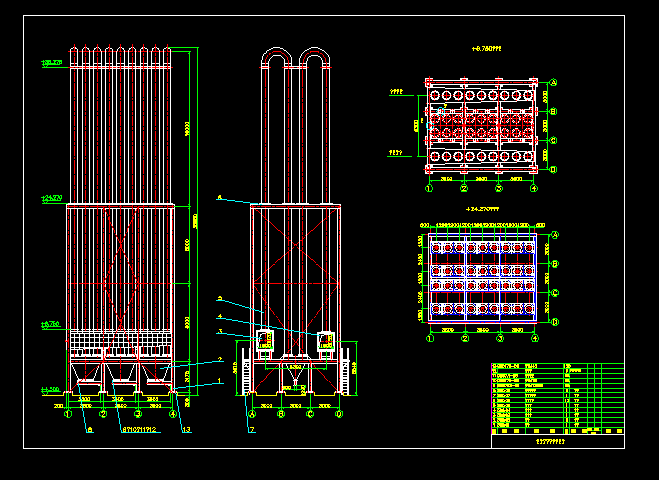
Task: Select grid bubble D under side elevation
Action: point(339,414)
